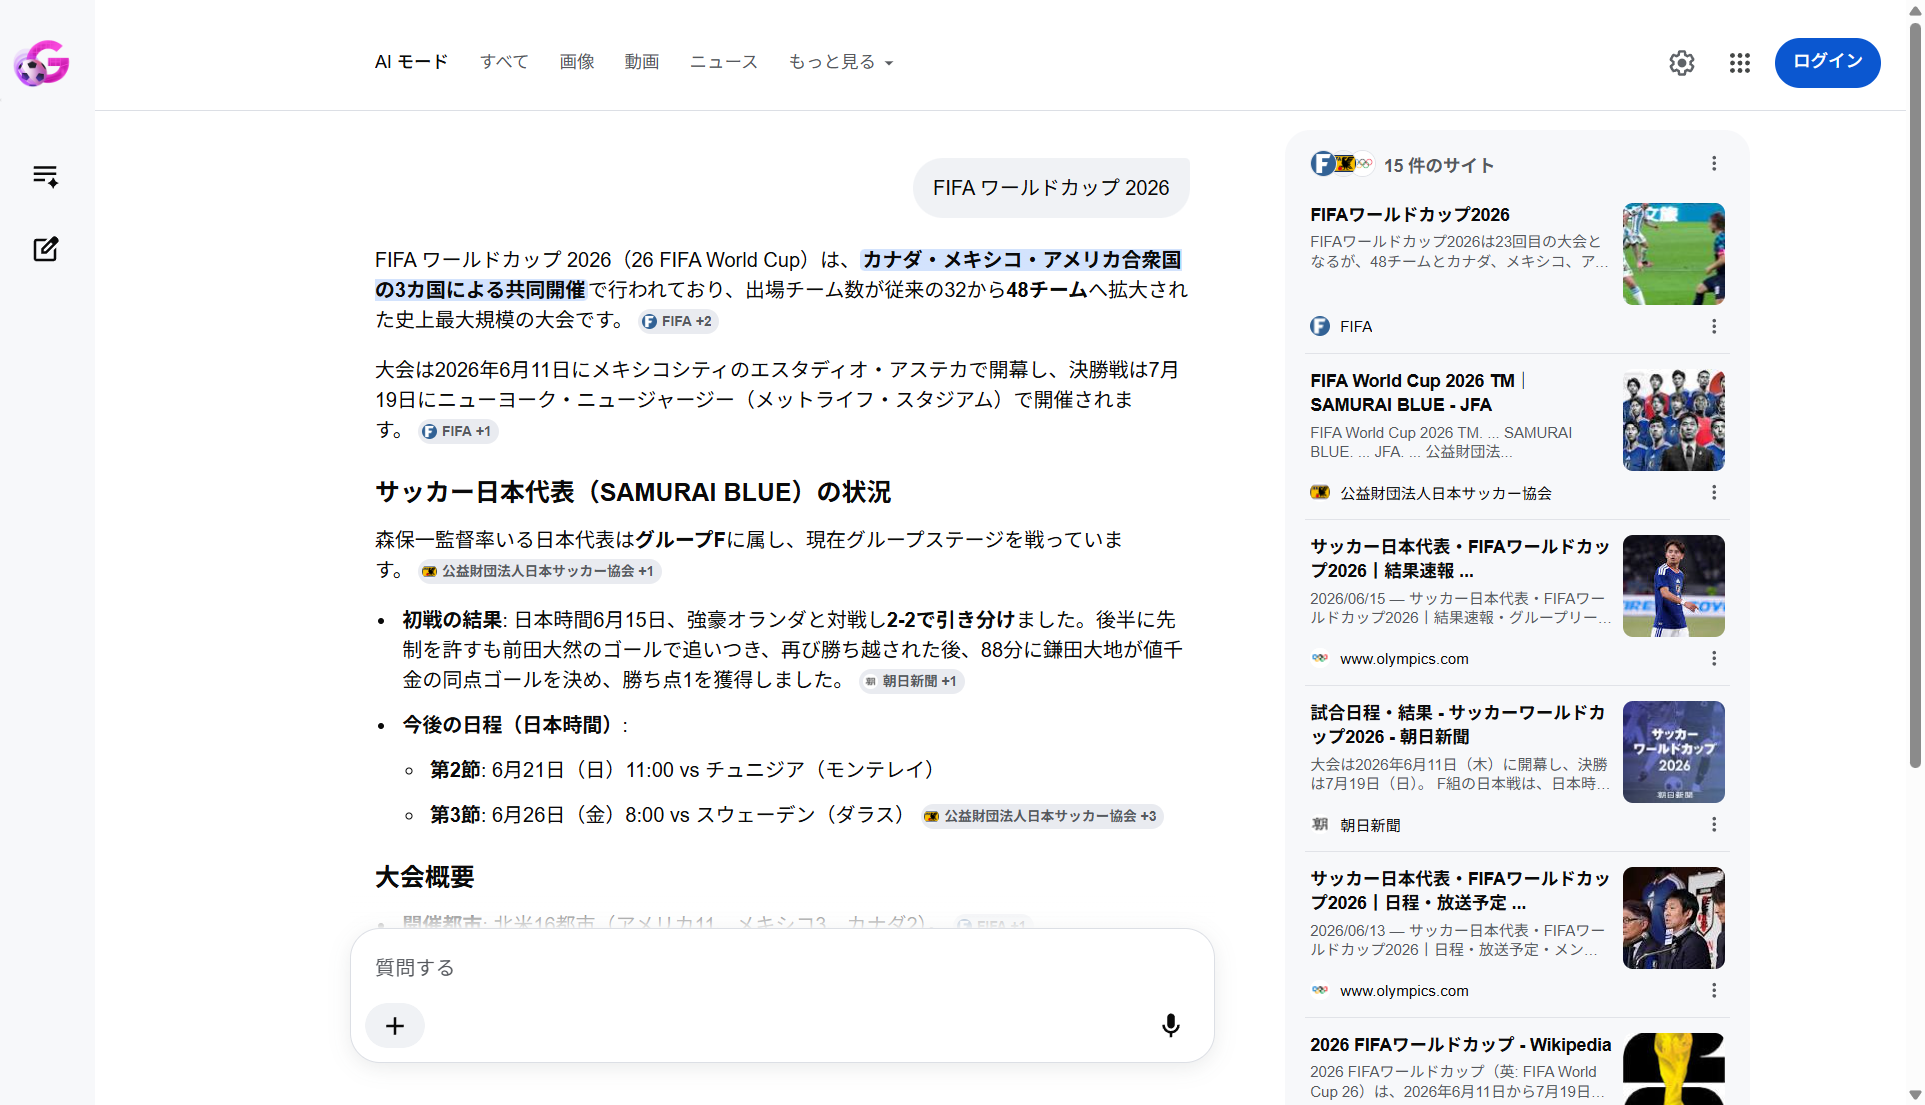The image size is (1925, 1105).
Task: Click the Wikipedia trophy thumbnail
Action: point(1674,1069)
